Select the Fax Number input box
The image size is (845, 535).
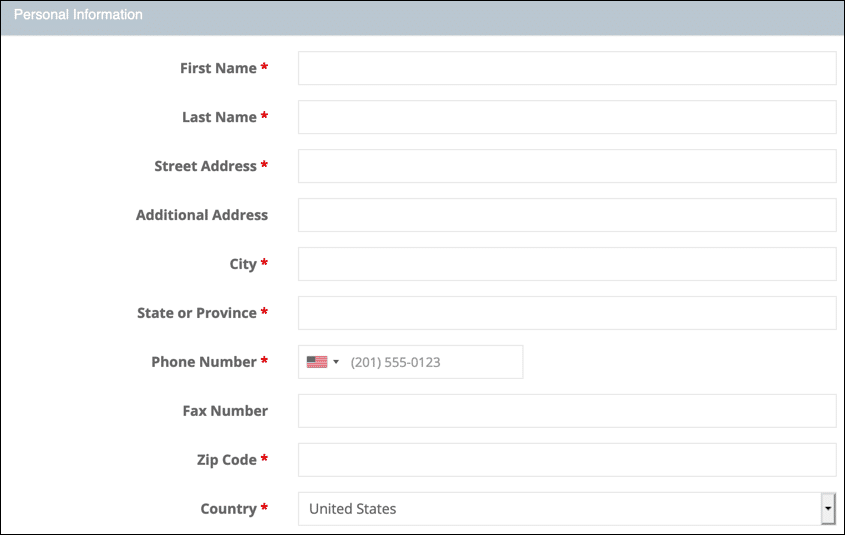click(x=566, y=411)
